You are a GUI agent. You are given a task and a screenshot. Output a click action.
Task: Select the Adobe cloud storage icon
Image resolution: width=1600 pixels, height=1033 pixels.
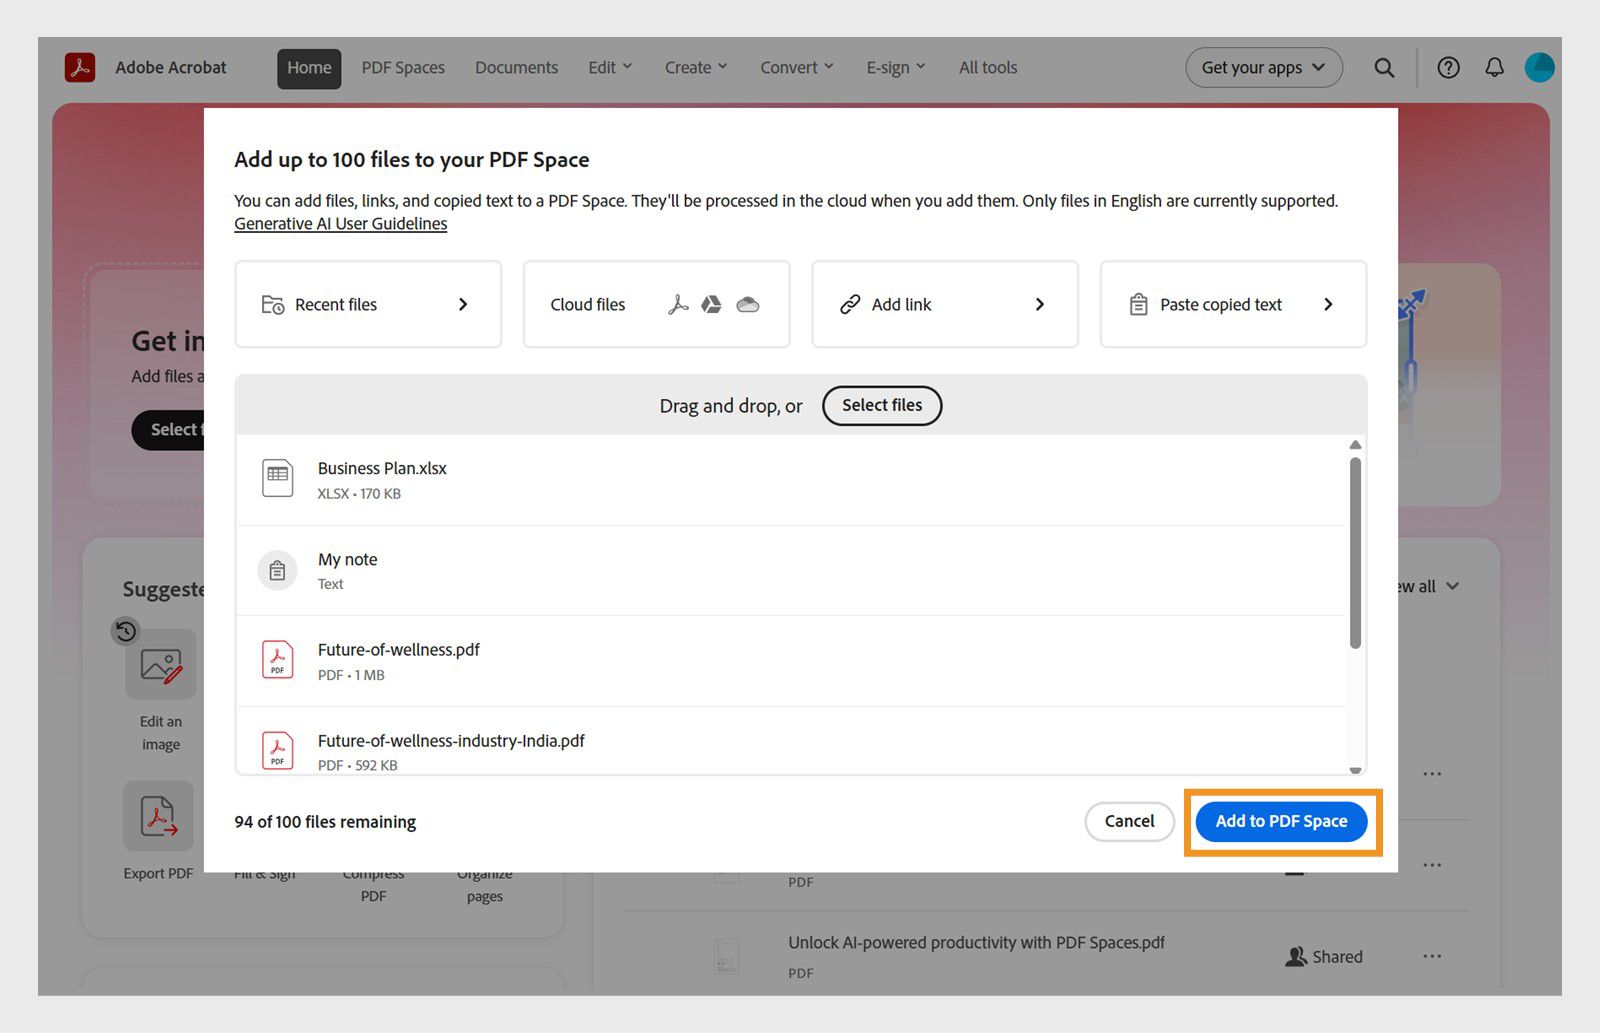679,304
